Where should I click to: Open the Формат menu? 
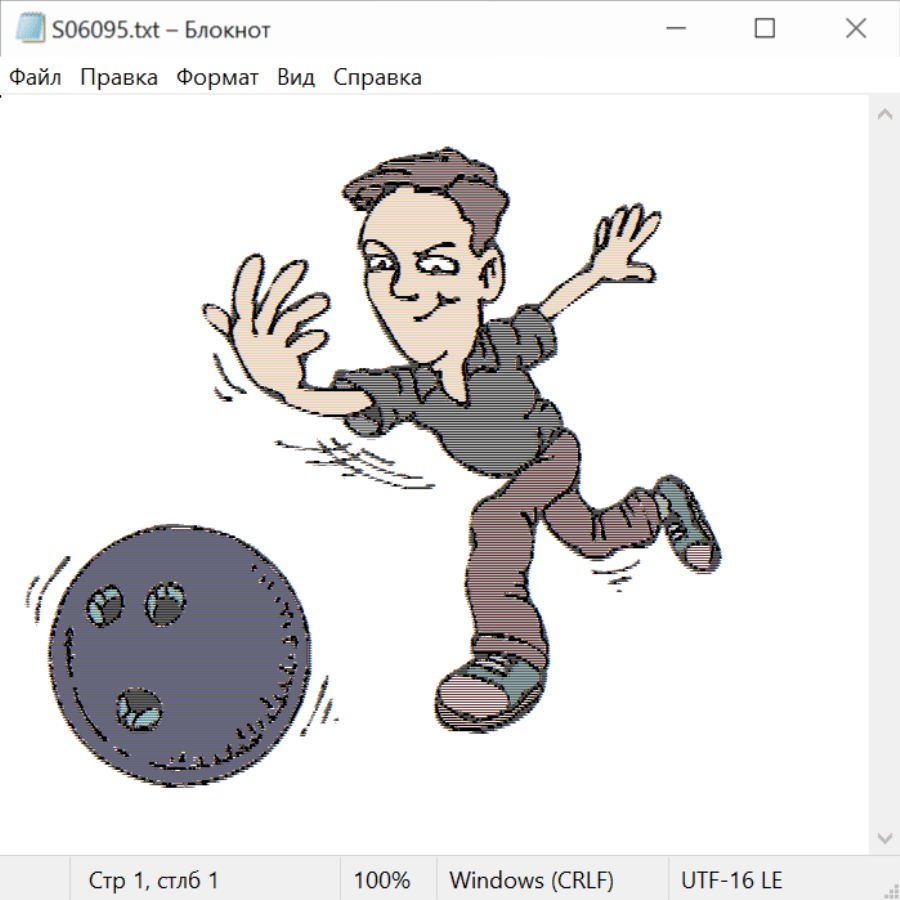click(217, 77)
